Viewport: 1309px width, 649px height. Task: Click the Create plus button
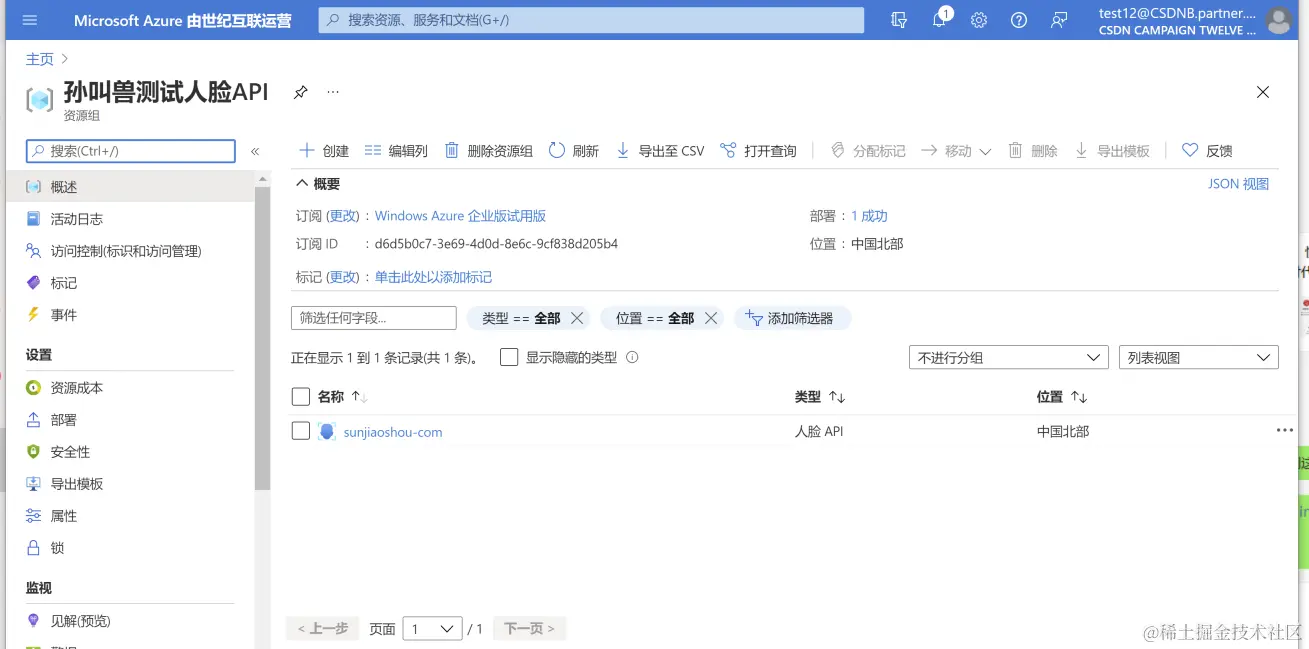(x=324, y=151)
